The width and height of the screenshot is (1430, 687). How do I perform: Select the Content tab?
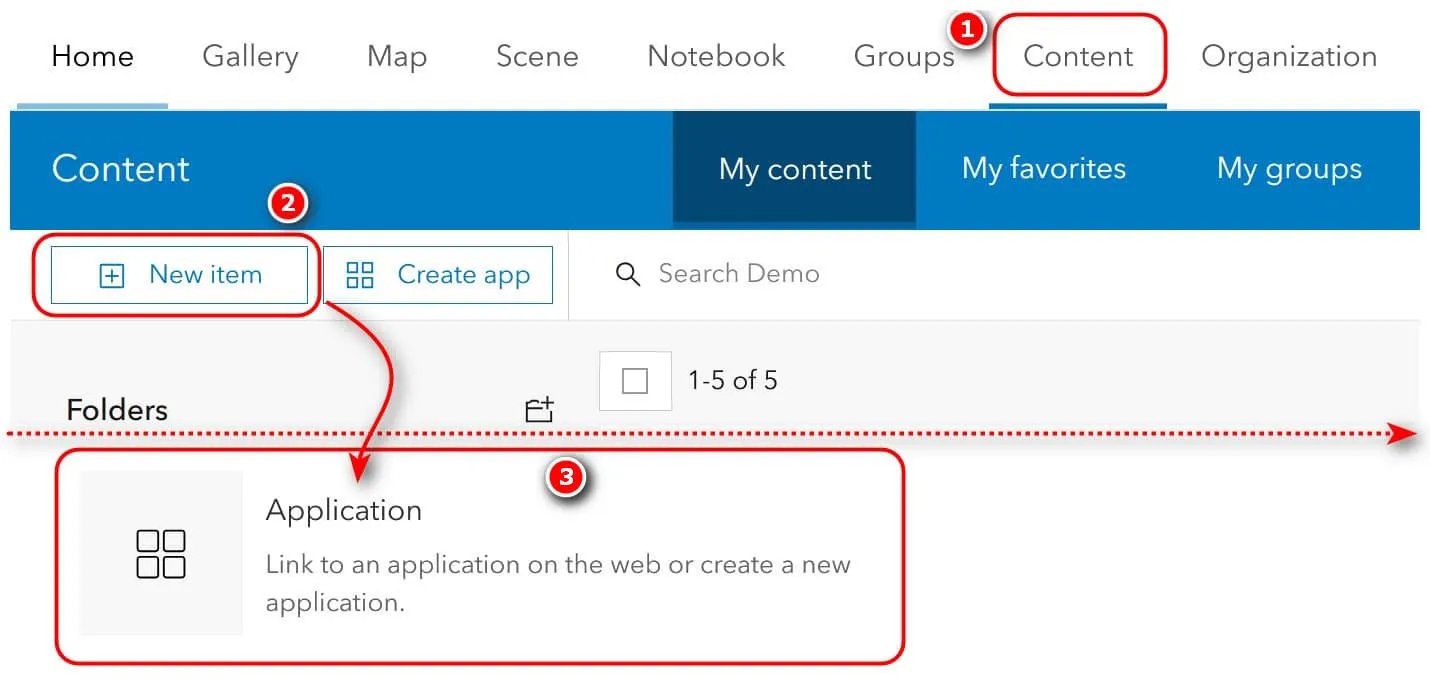pos(1078,56)
